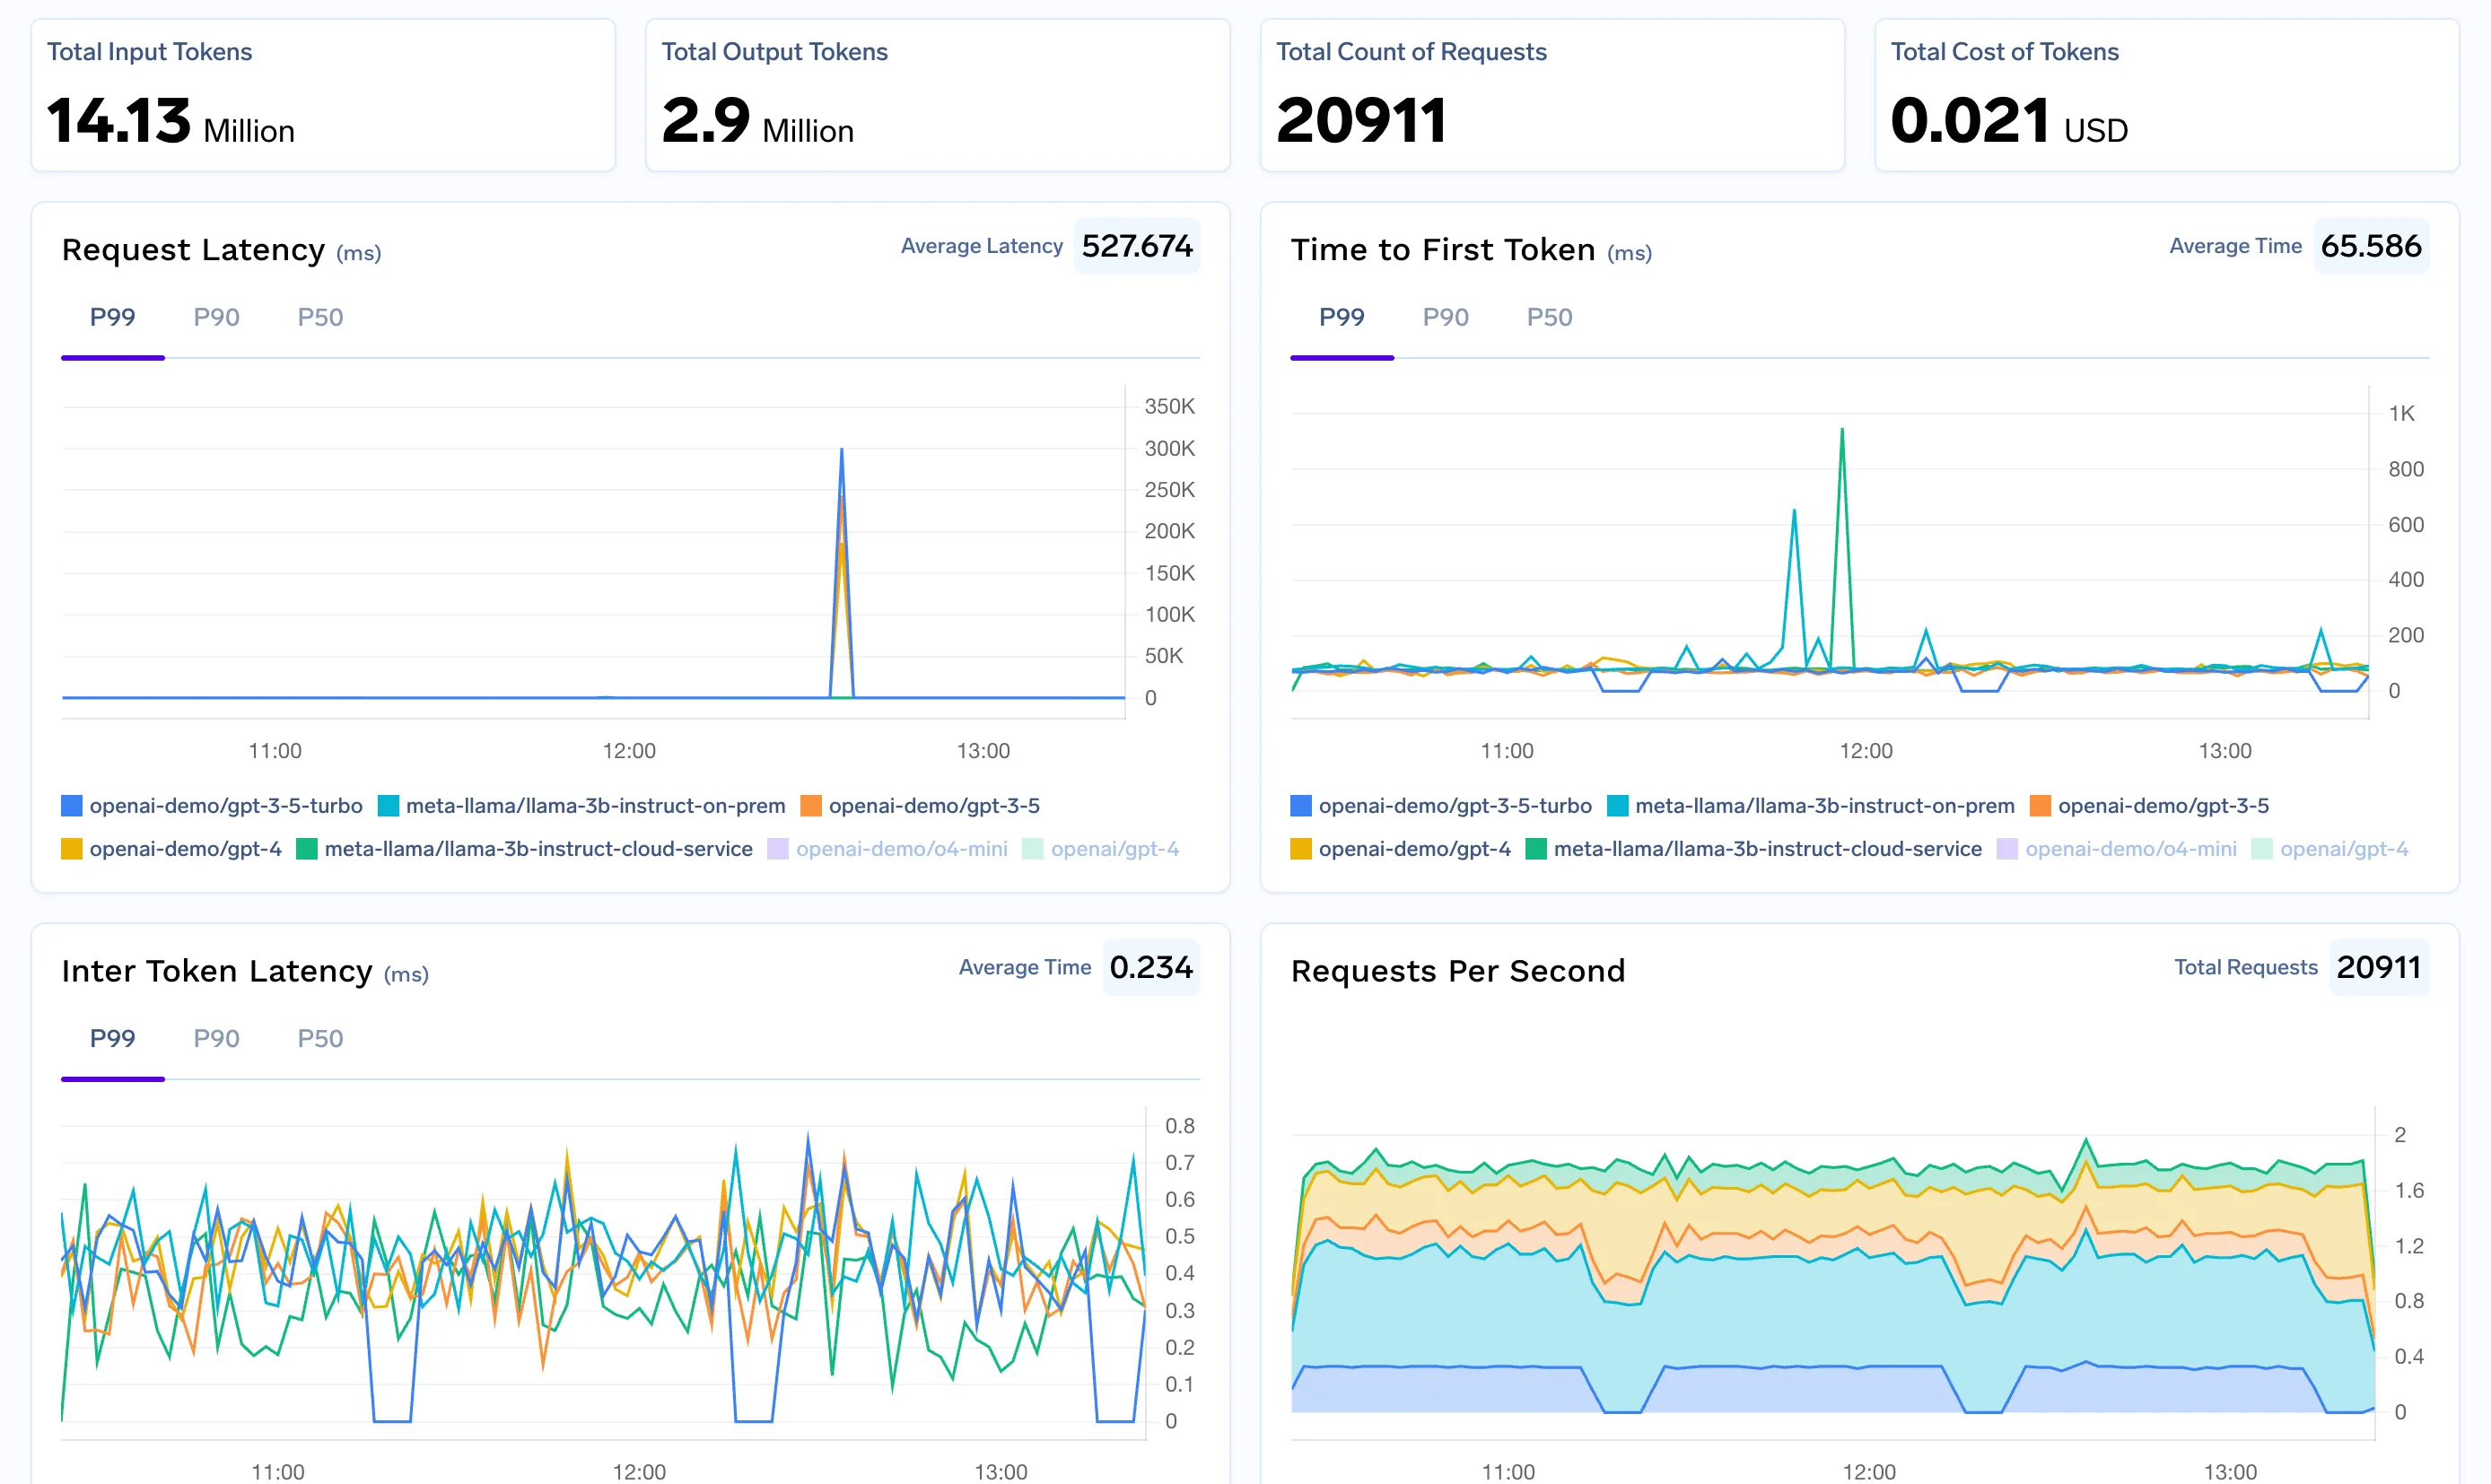The height and width of the screenshot is (1484, 2491).
Task: Click orange openai-demo/gpt-3-5 swatch in Request Latency legend
Action: tap(811, 806)
